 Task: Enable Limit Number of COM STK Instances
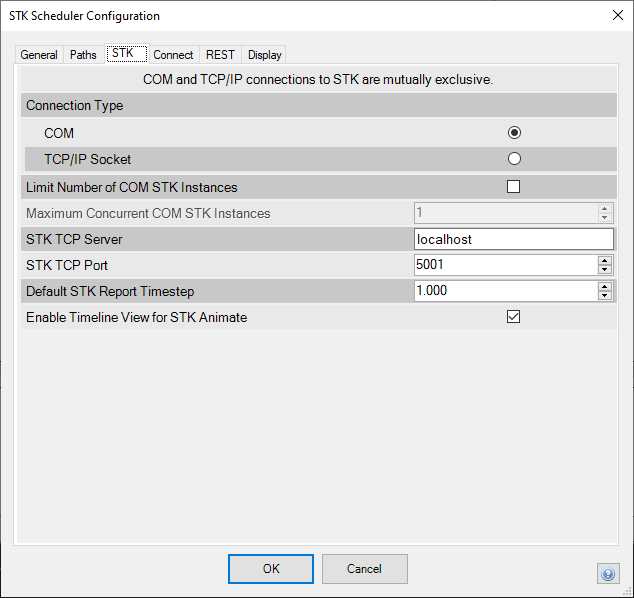coord(514,186)
